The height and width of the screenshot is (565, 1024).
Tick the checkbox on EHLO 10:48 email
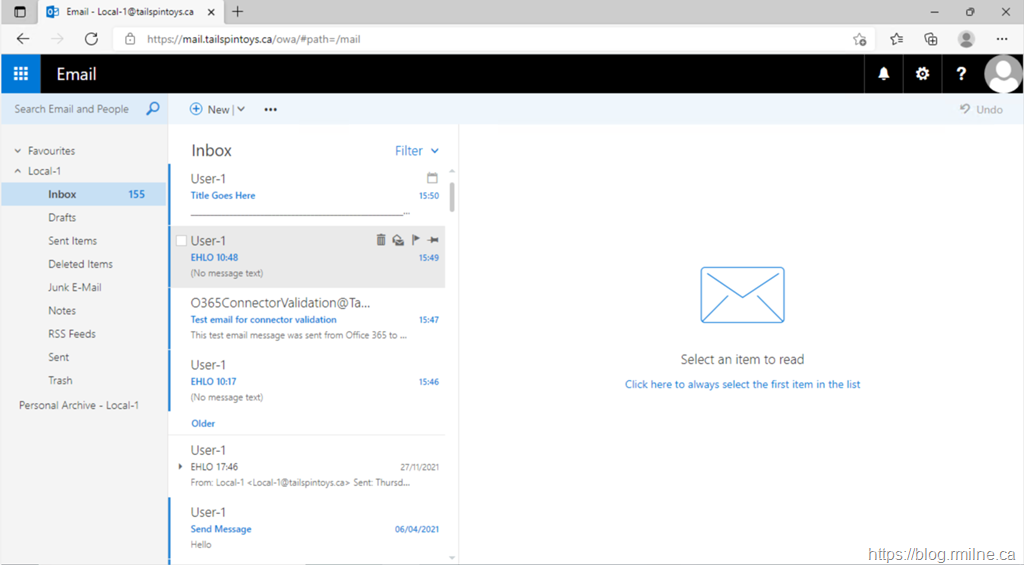tap(181, 241)
